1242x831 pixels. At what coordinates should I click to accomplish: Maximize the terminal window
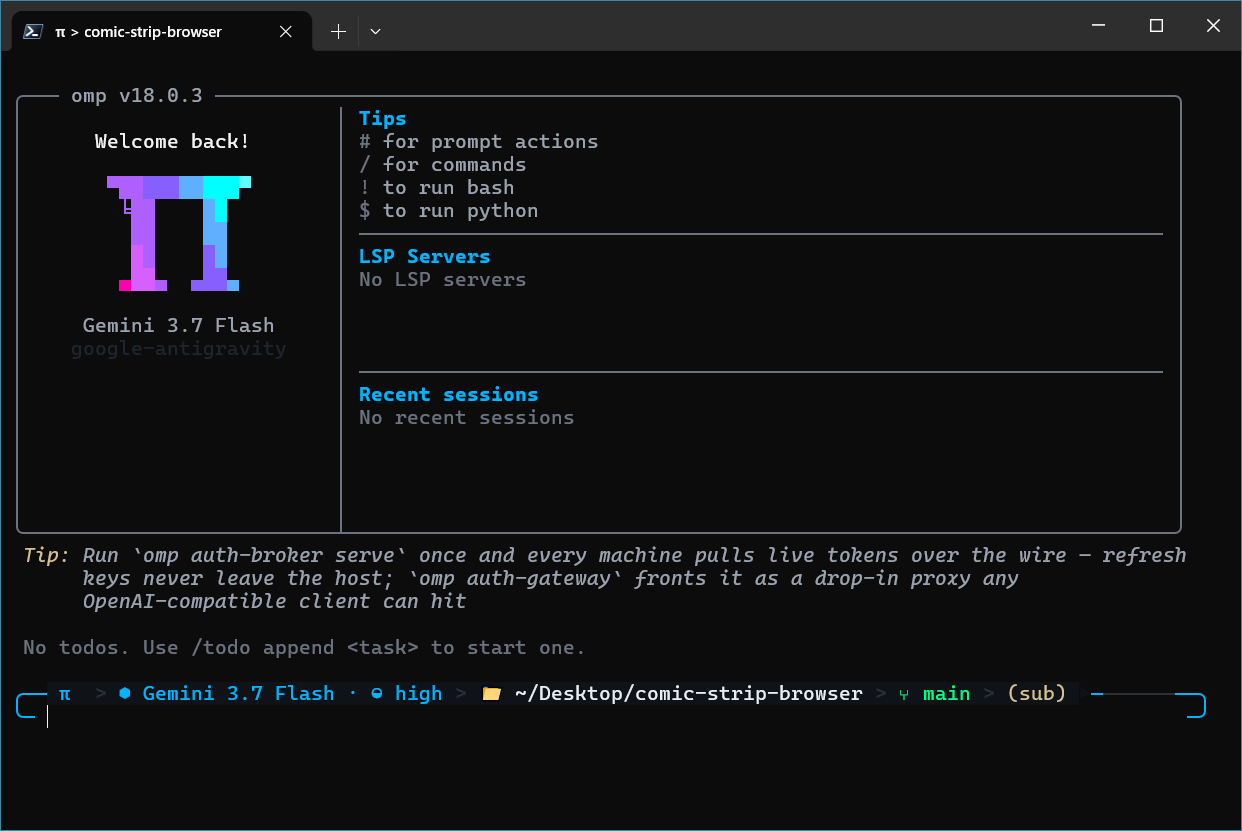pos(1156,26)
